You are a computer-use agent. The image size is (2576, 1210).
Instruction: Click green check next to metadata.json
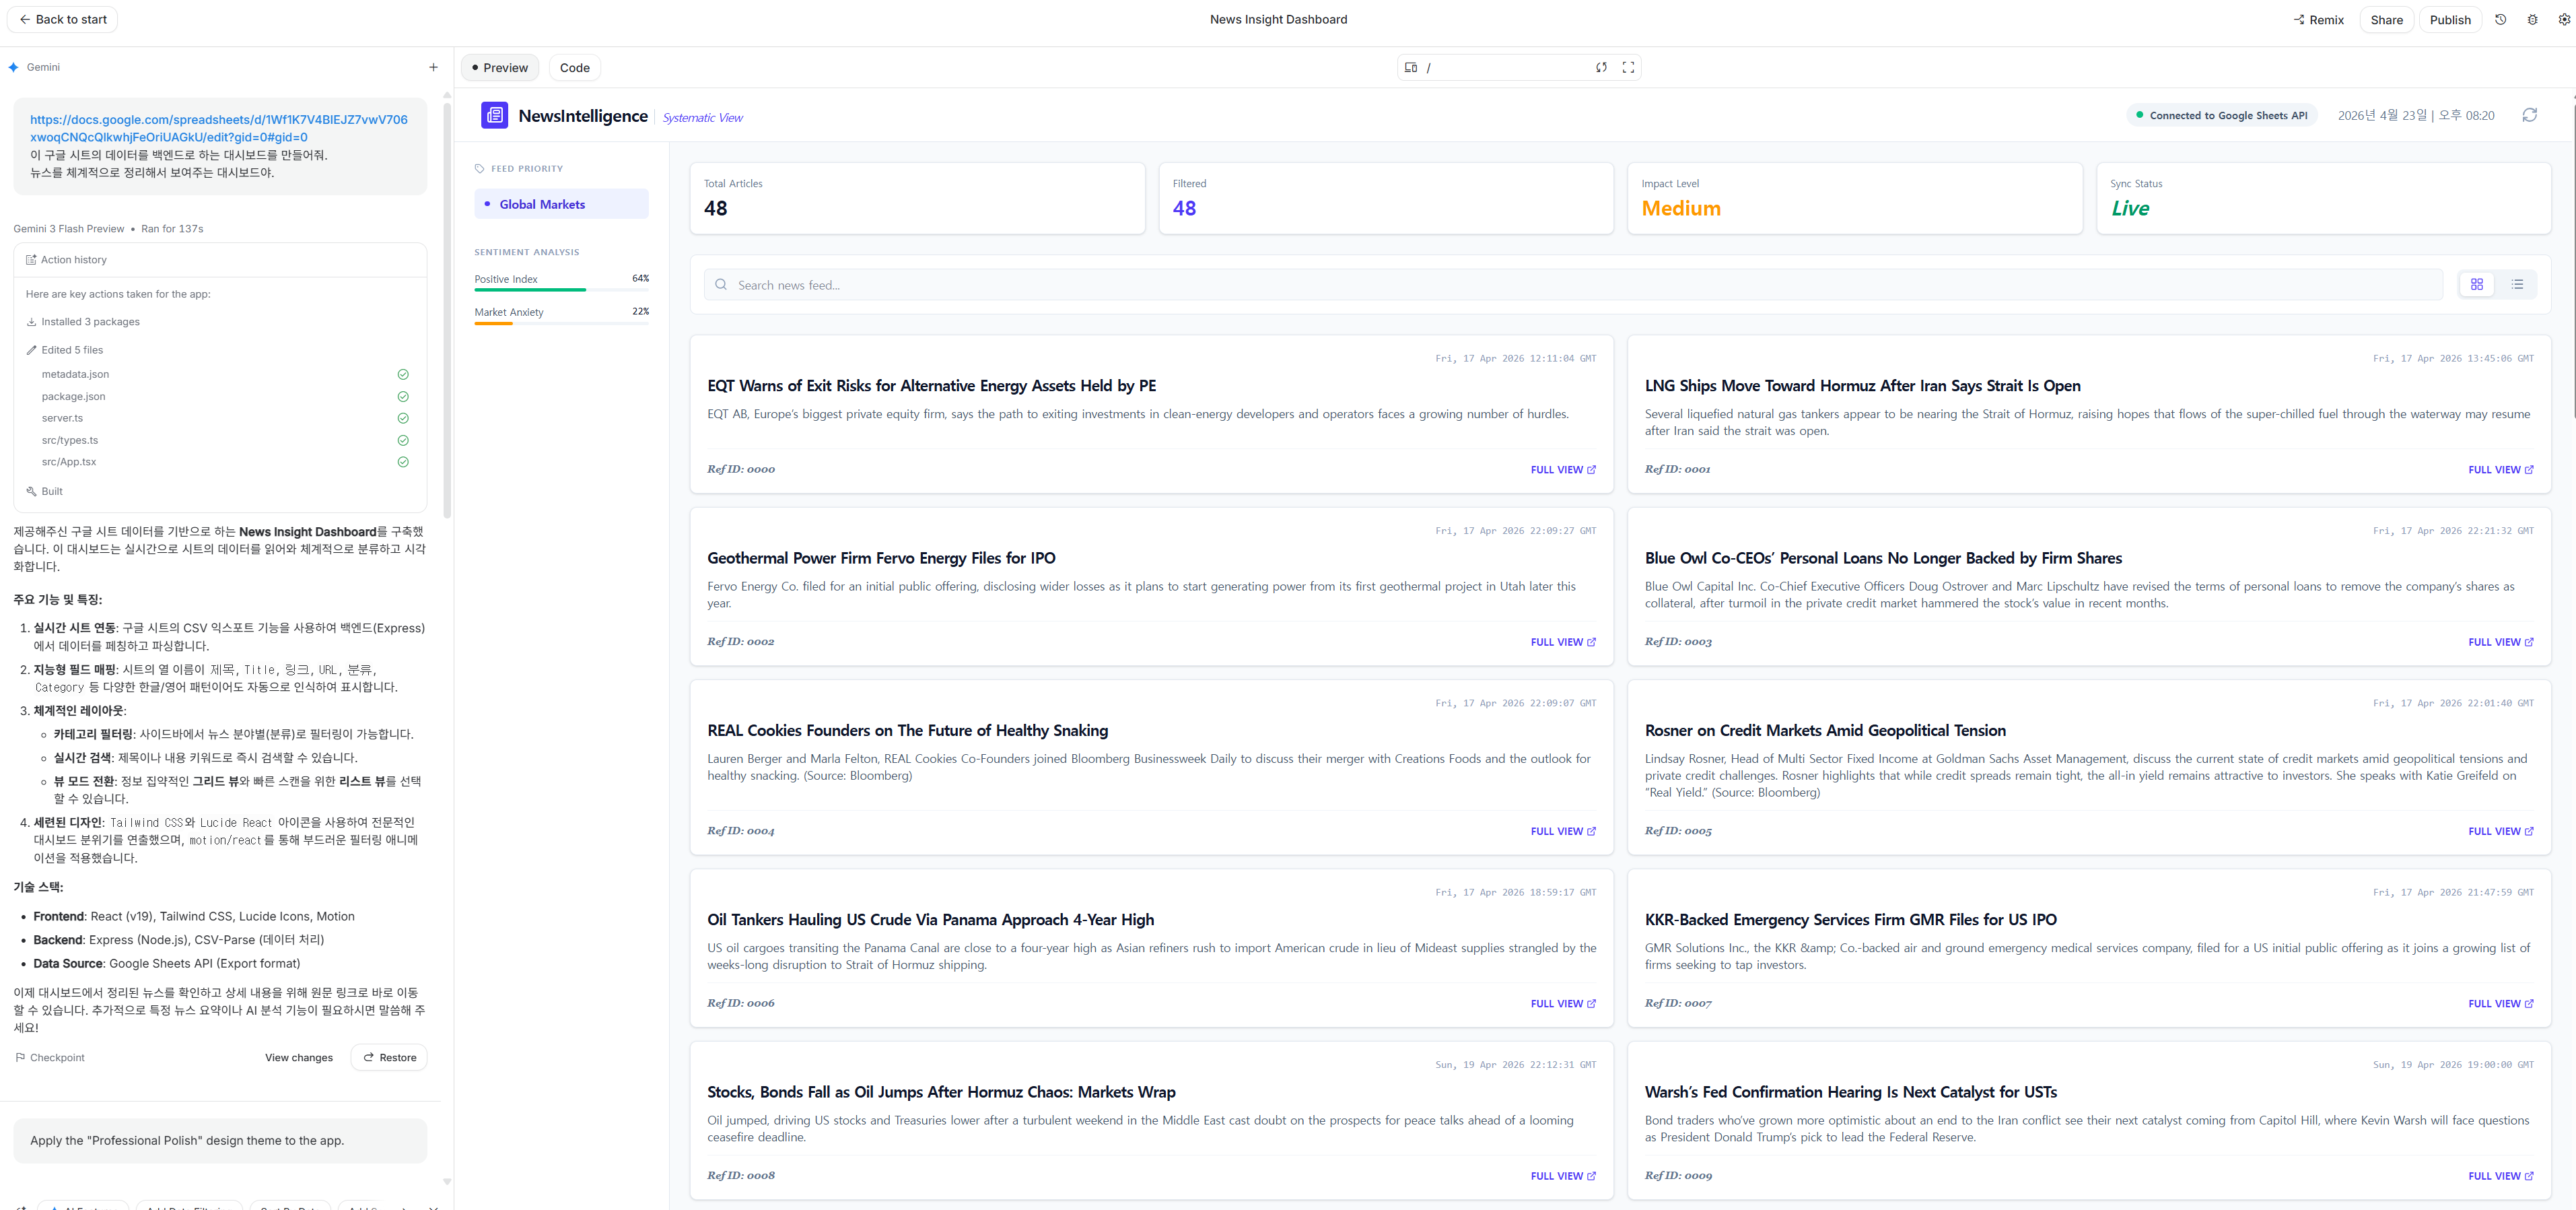[403, 375]
